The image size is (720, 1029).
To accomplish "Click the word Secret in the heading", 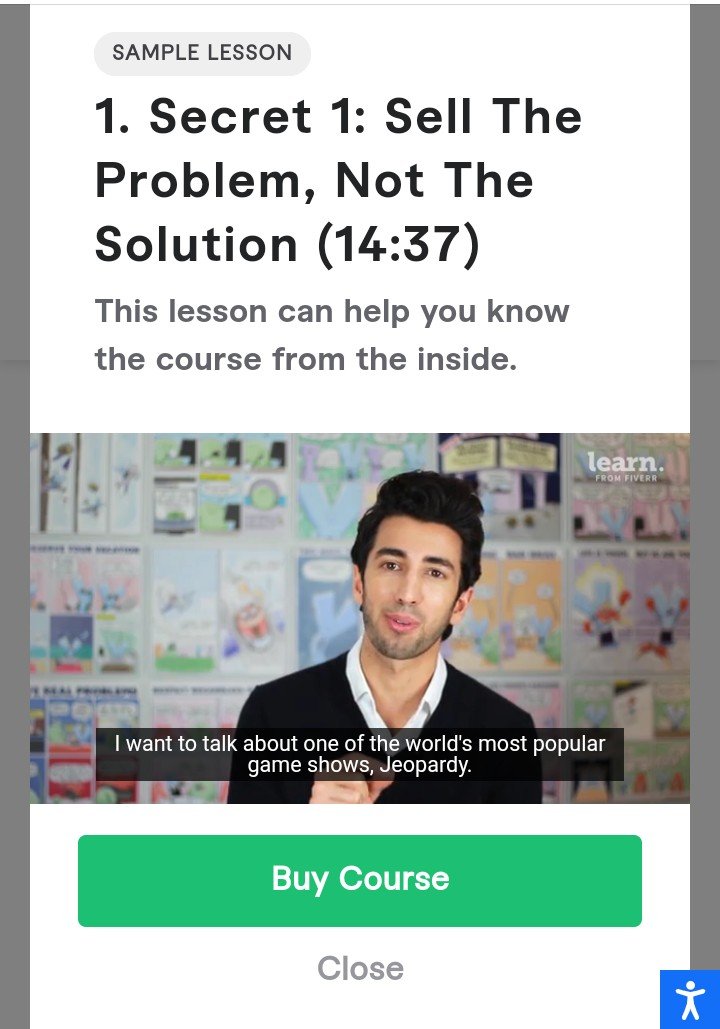I will tap(230, 116).
